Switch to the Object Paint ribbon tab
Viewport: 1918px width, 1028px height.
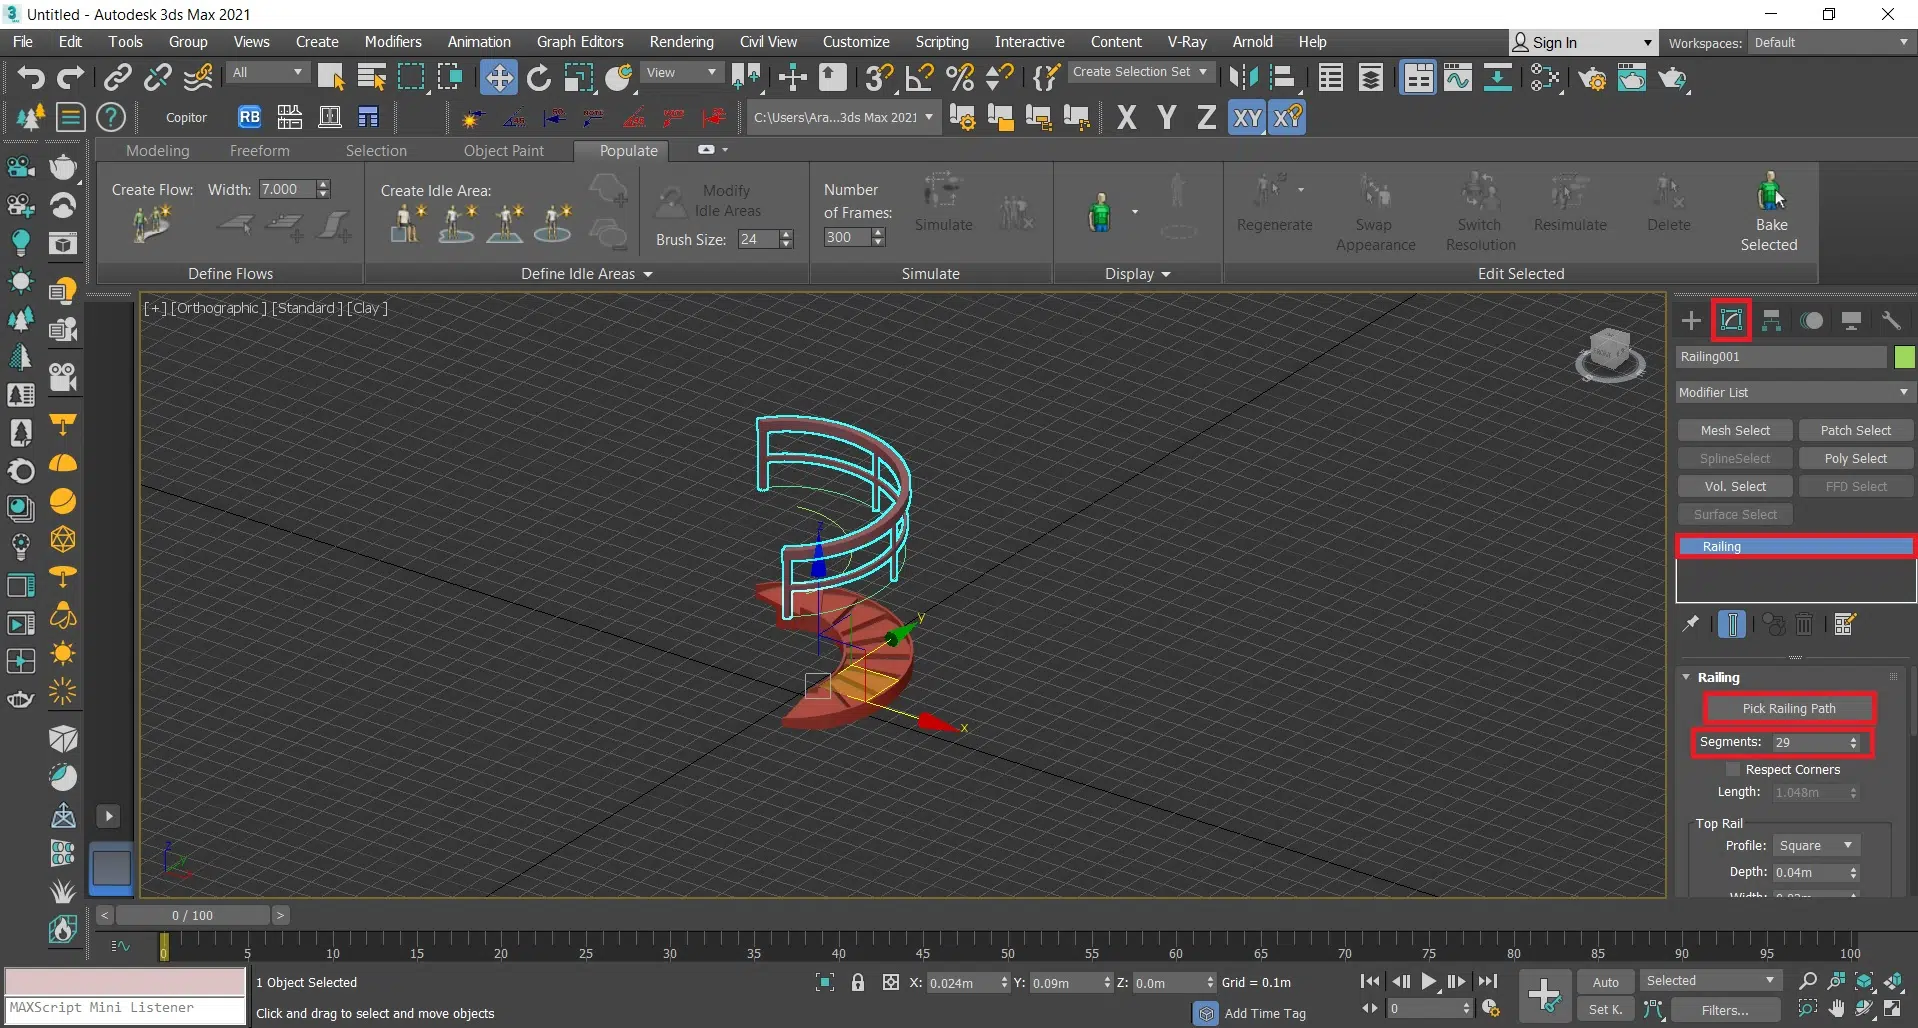[503, 150]
